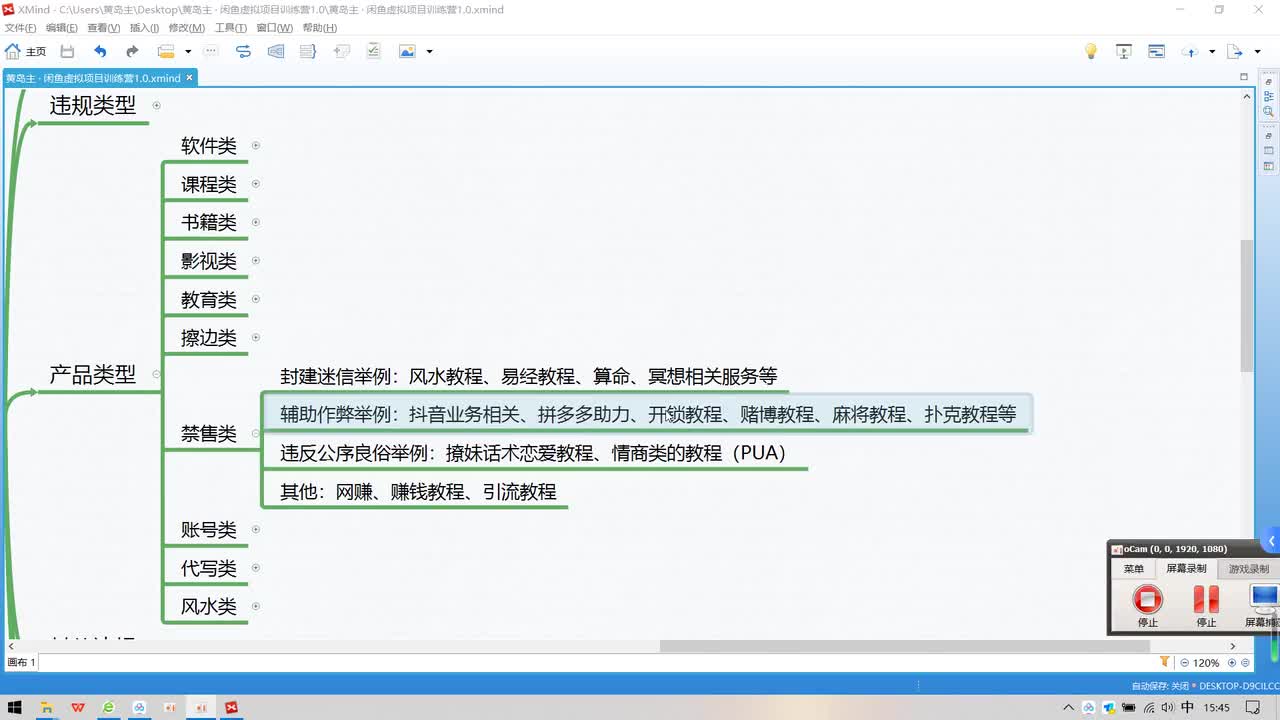Expand the 账号类 branch
Screen dimensions: 1280x720
[256, 530]
